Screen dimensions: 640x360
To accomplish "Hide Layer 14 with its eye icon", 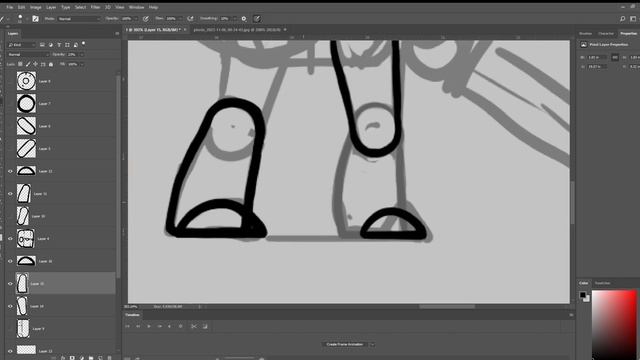I will (x=10, y=306).
